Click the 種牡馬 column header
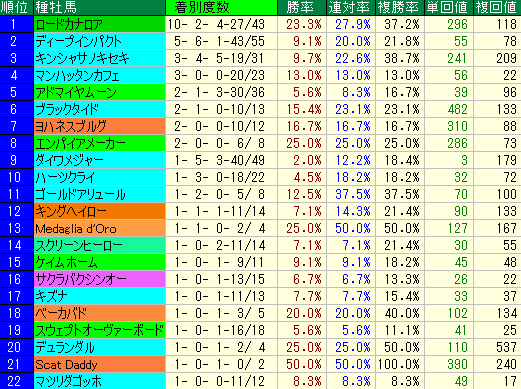The image size is (521, 389). pos(99,7)
